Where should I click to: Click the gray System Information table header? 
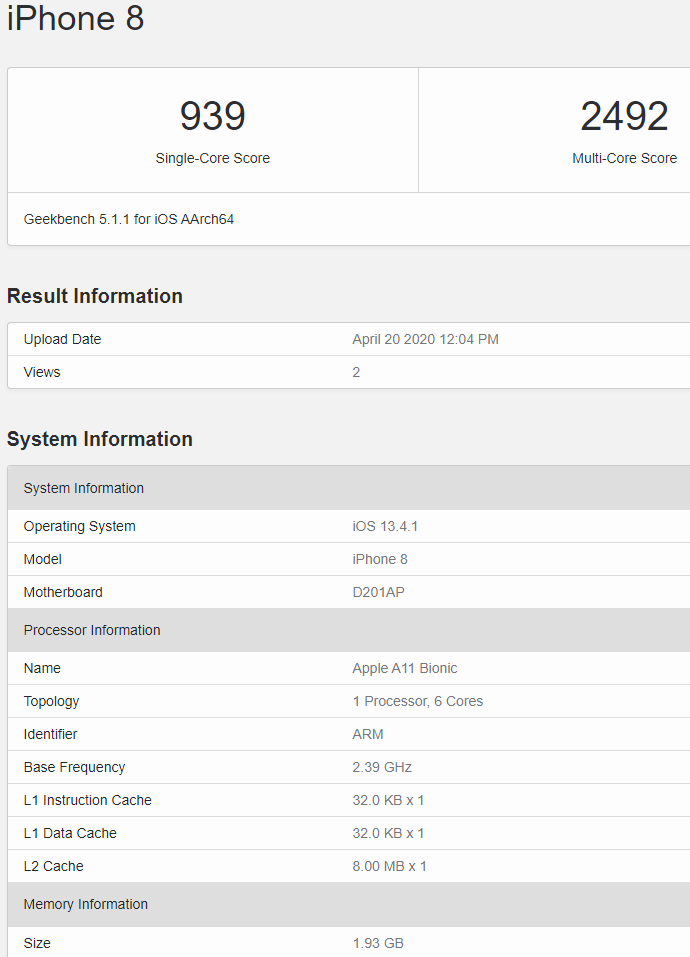pyautogui.click(x=348, y=488)
